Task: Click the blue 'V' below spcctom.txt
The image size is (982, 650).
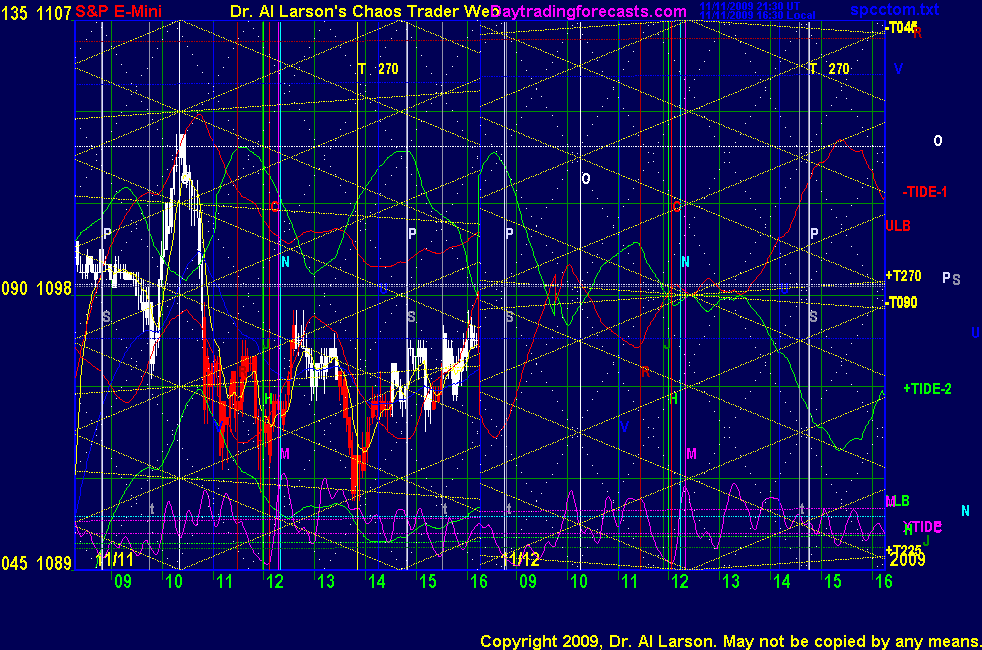Action: pyautogui.click(x=898, y=69)
